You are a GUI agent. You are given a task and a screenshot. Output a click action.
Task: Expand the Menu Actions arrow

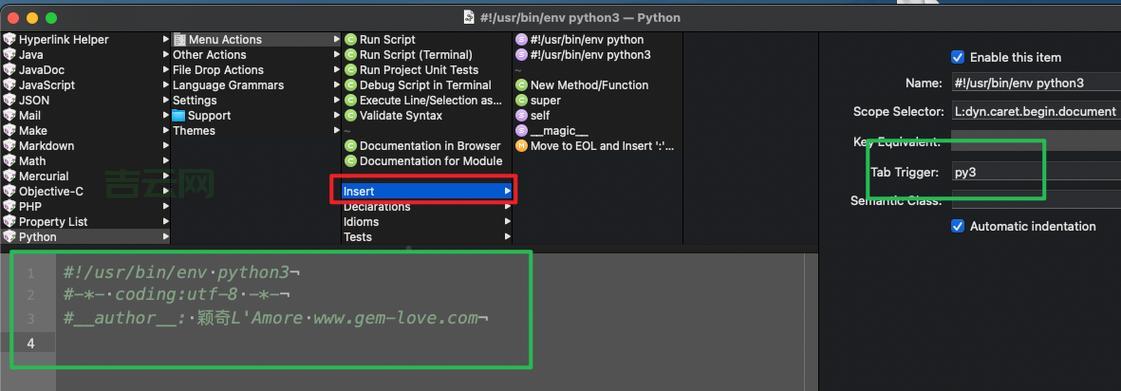(337, 39)
